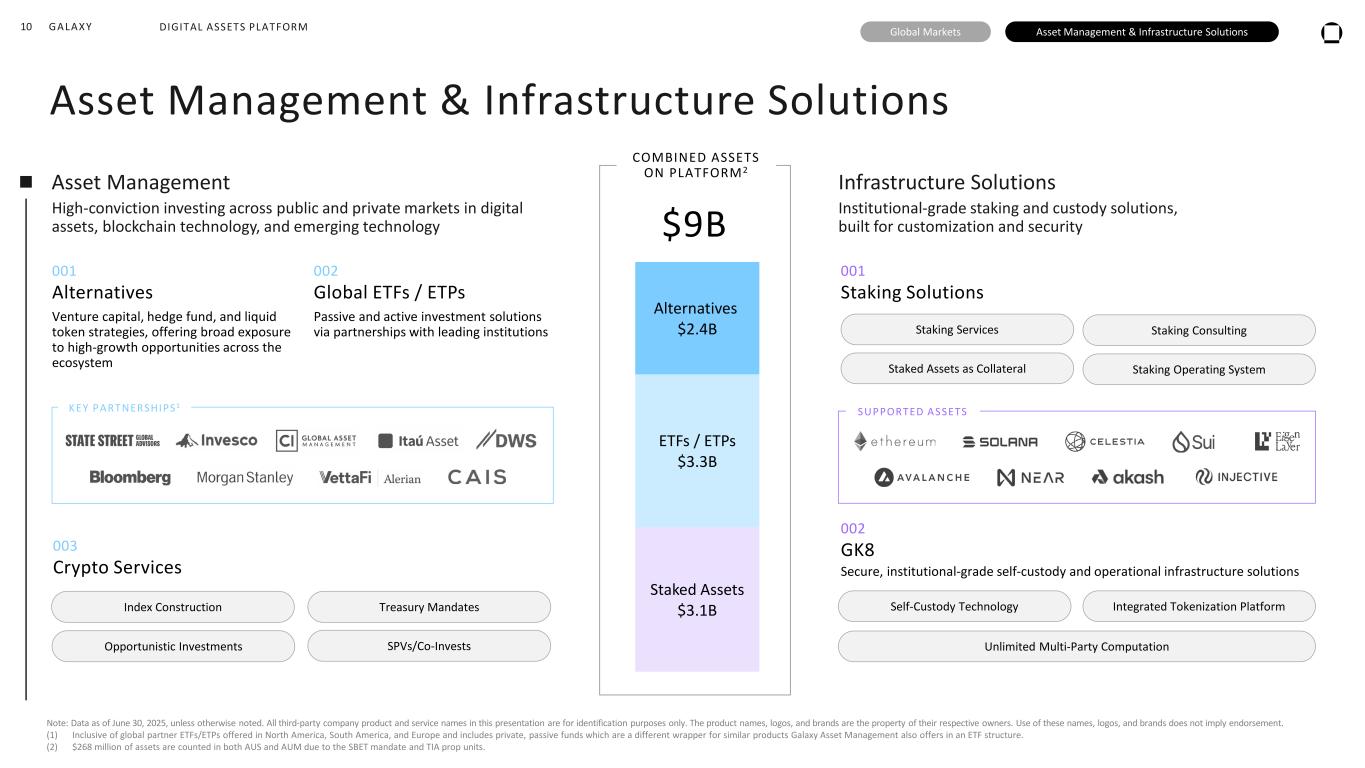Click the Self-Custody Technology pill
The width and height of the screenshot is (1365, 768).
[x=953, y=606]
